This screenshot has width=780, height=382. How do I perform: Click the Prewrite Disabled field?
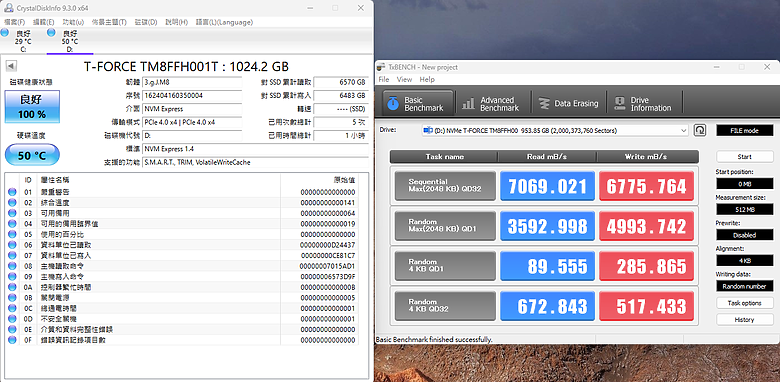coord(745,235)
